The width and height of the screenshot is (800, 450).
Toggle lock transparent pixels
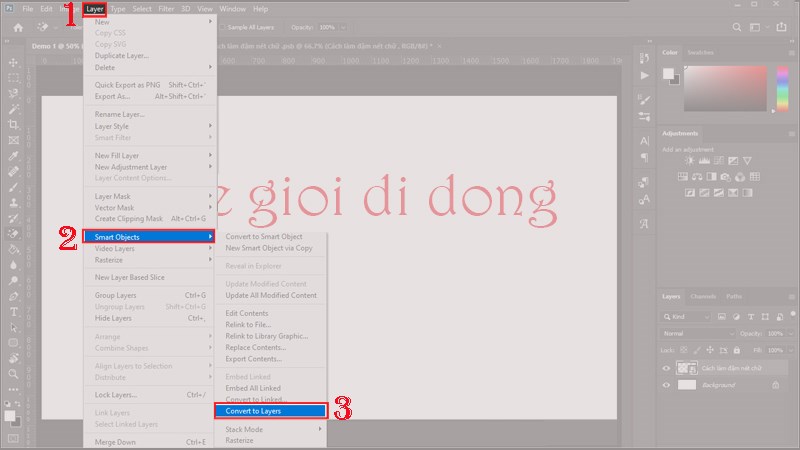coord(684,350)
